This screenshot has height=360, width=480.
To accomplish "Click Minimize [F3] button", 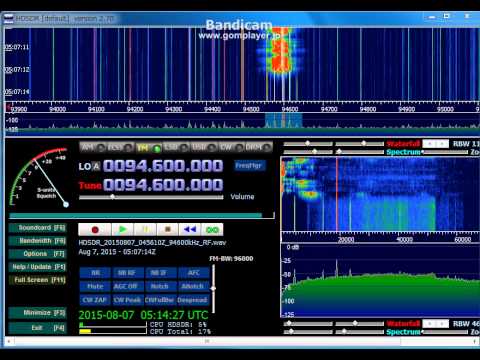I will click(38, 313).
